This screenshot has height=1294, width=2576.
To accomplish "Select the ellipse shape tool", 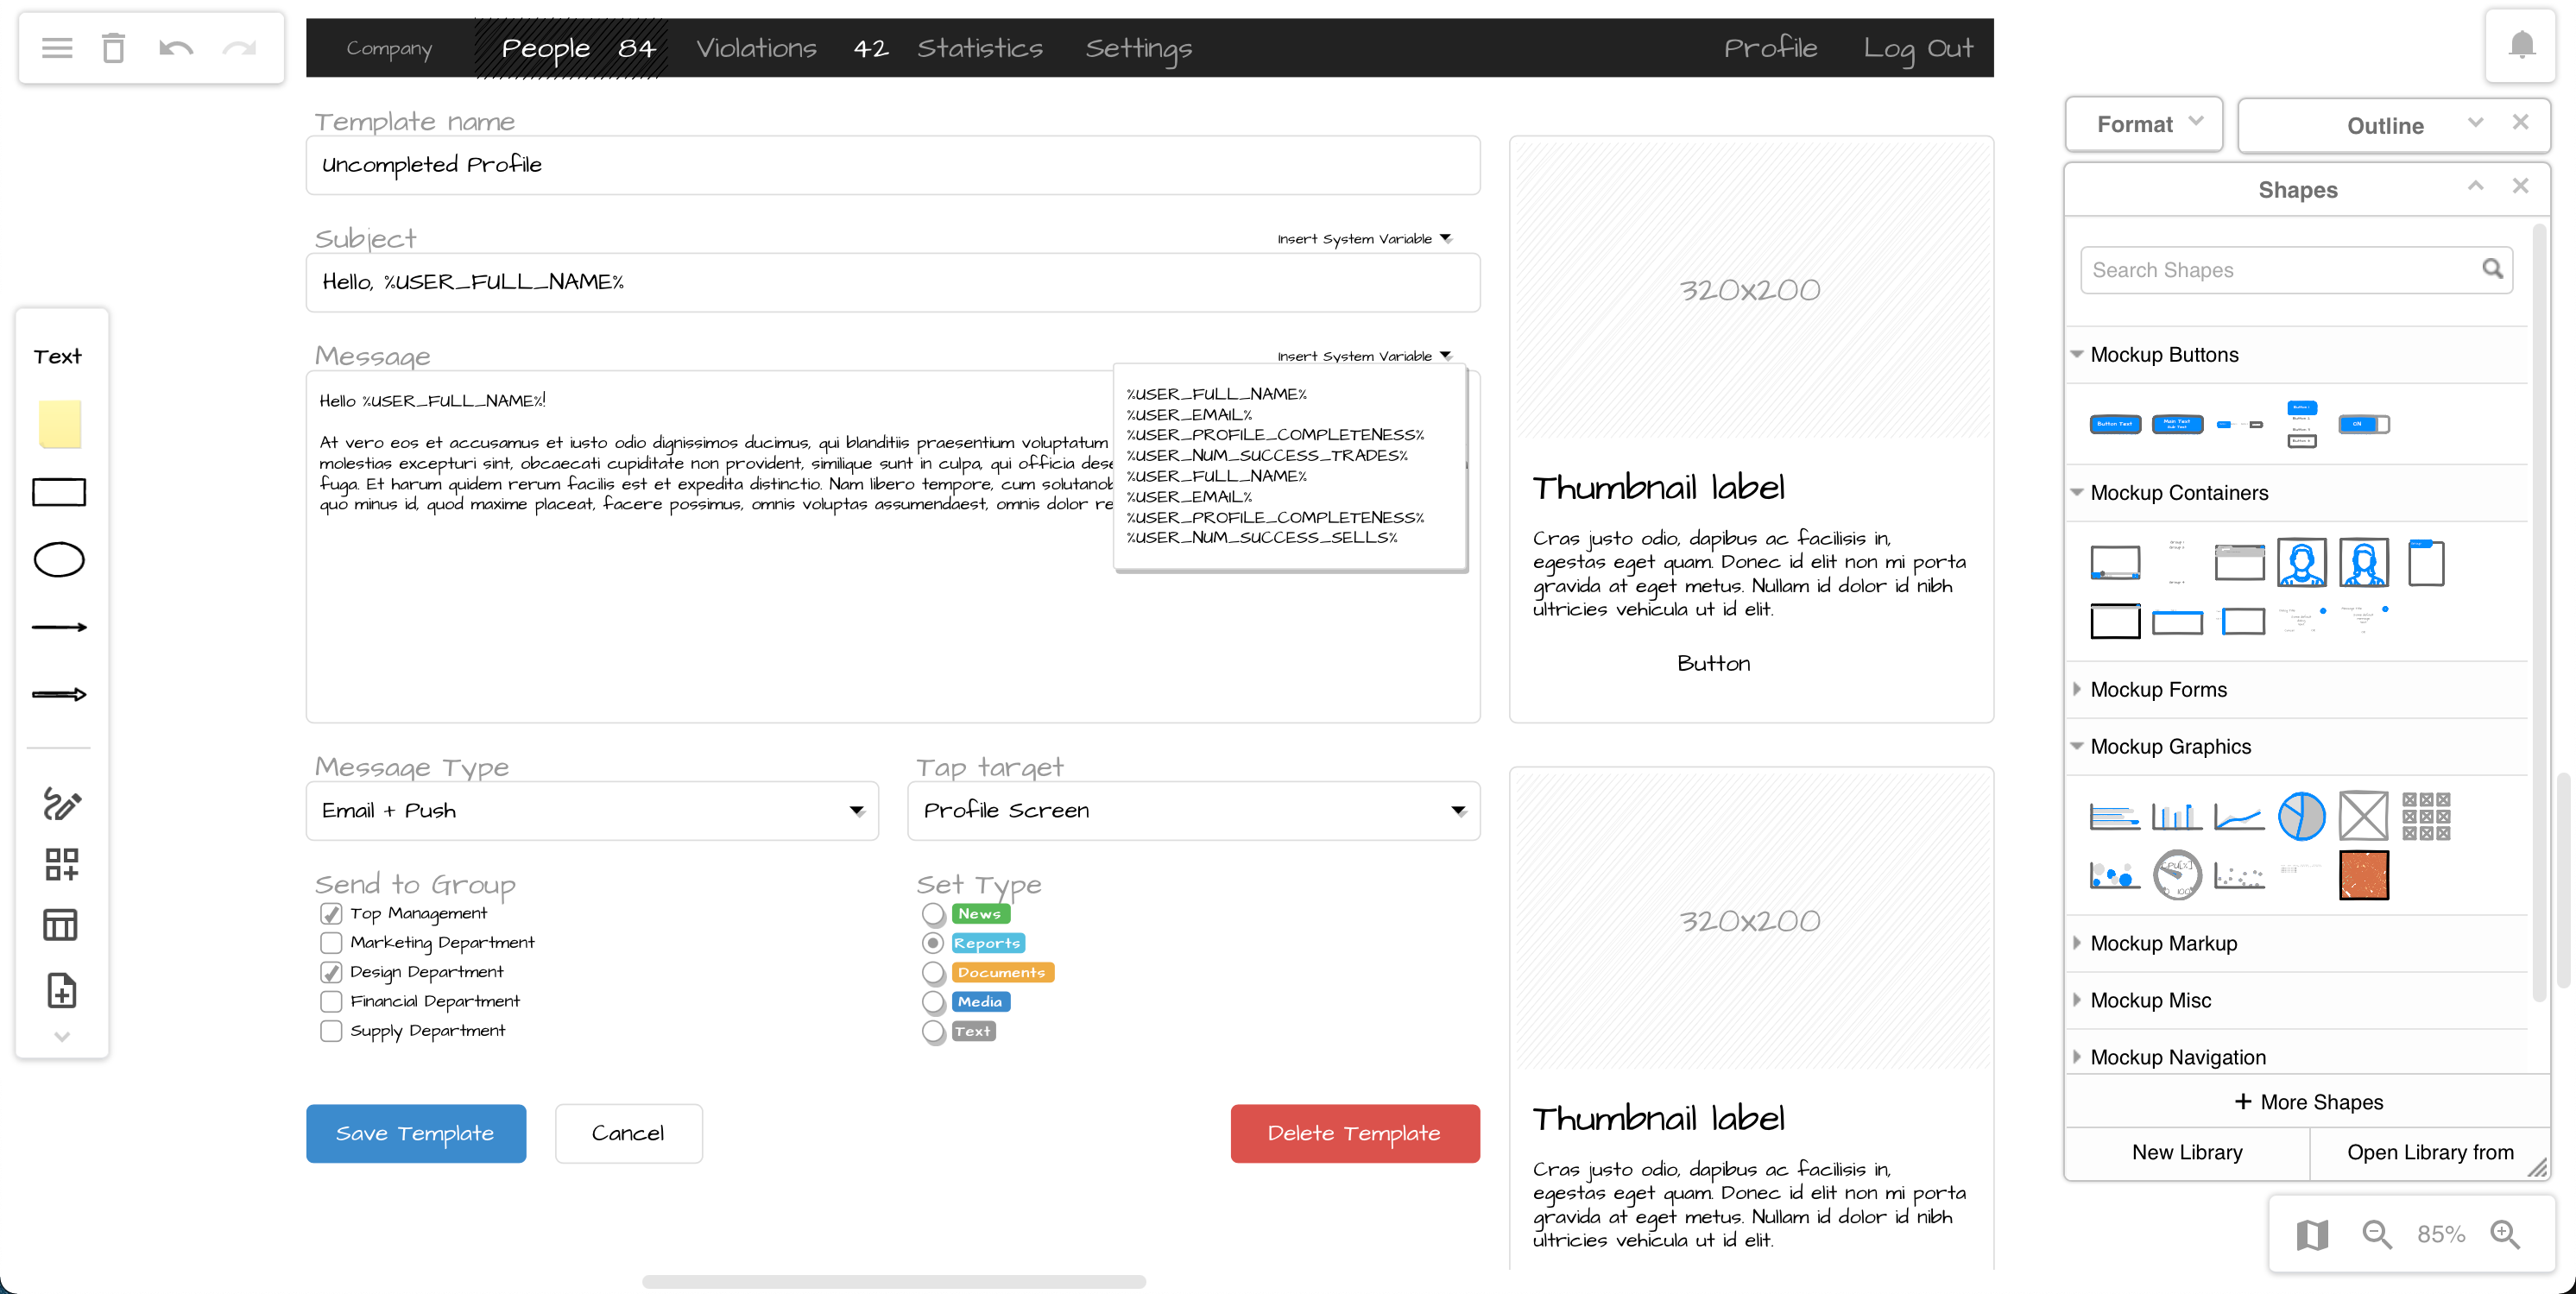I will point(59,559).
